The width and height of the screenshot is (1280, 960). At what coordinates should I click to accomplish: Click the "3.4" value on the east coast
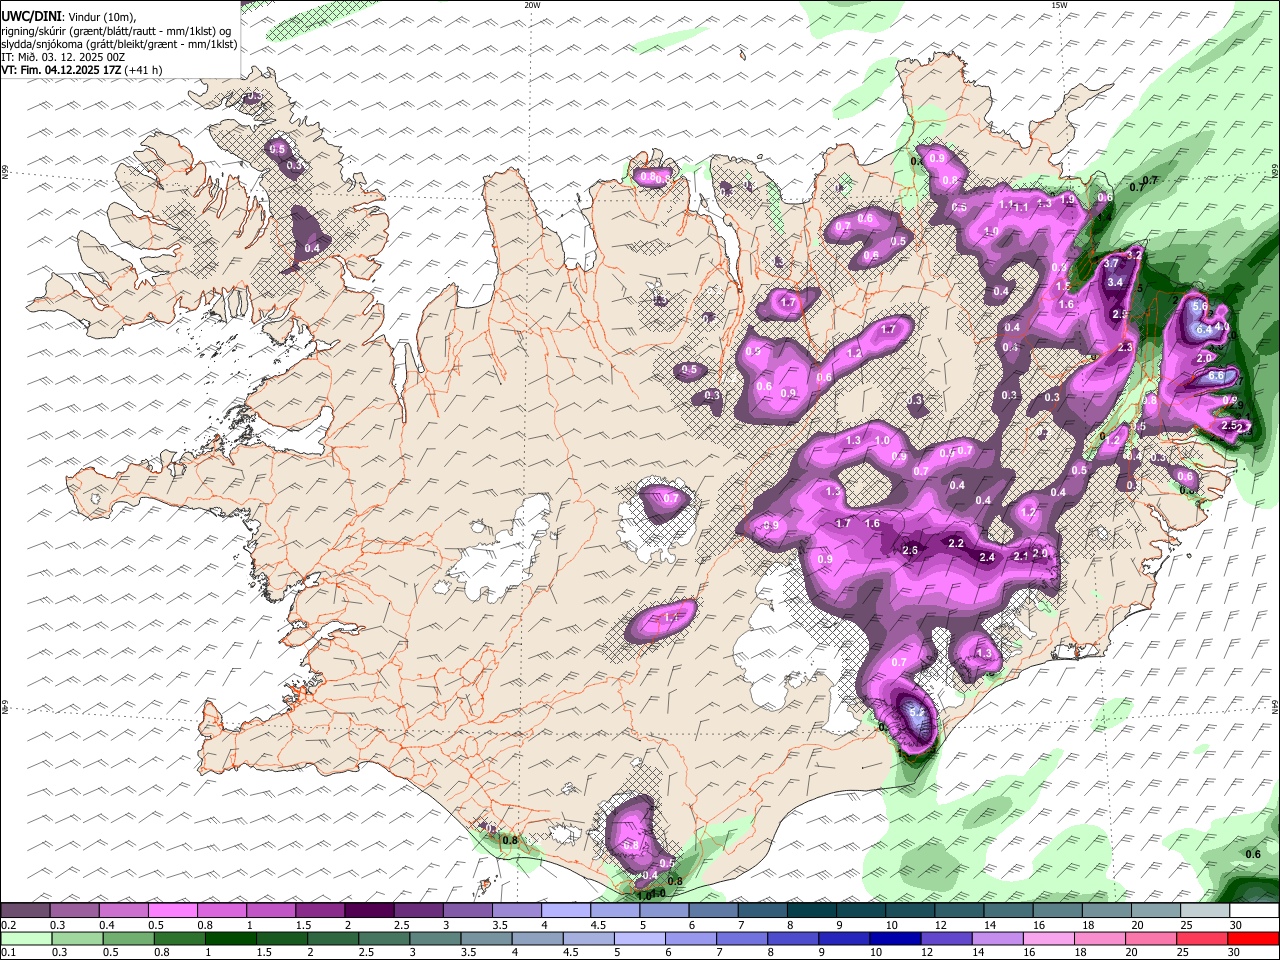pos(1116,283)
